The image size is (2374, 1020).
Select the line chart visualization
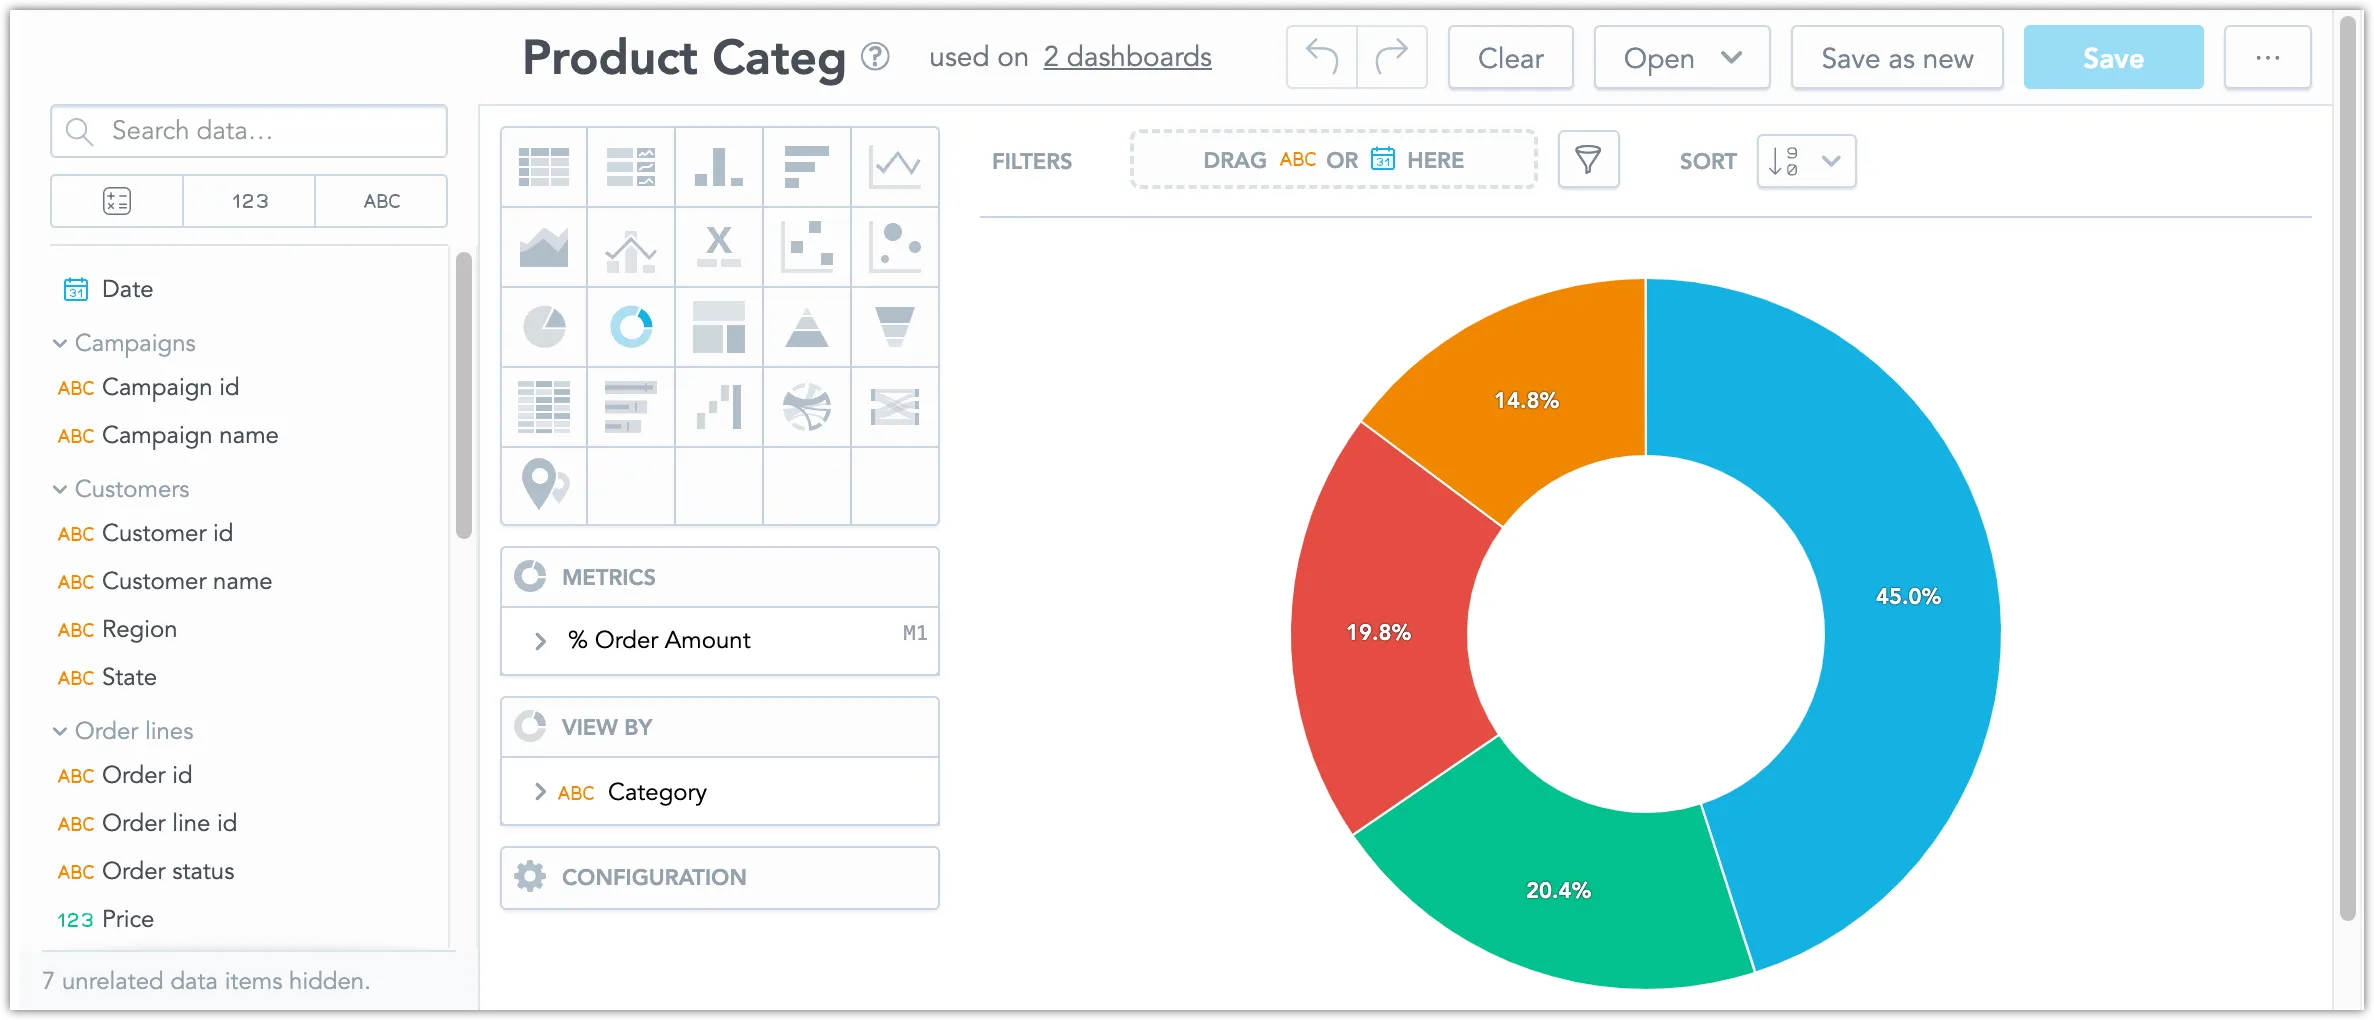click(x=895, y=167)
